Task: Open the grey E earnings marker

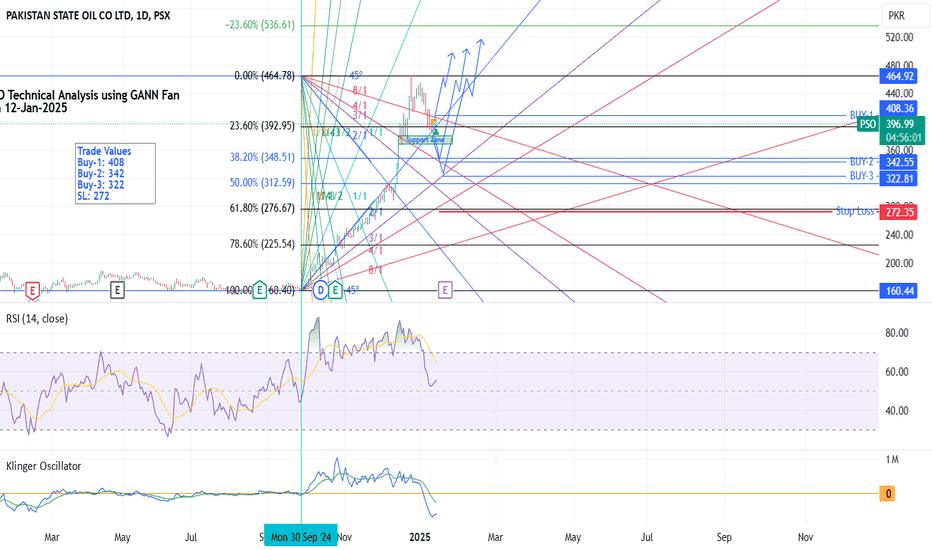Action: [x=118, y=290]
